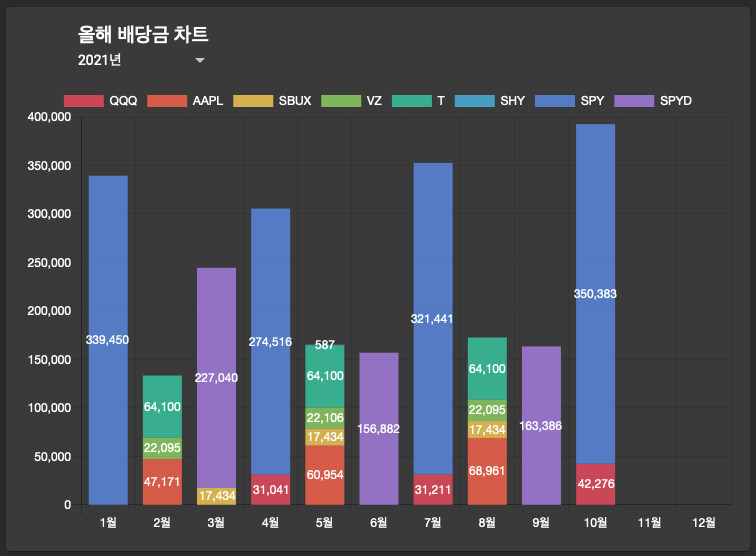Select 5월 AAPL segment 60,954
The width and height of the screenshot is (756, 556).
pos(325,475)
